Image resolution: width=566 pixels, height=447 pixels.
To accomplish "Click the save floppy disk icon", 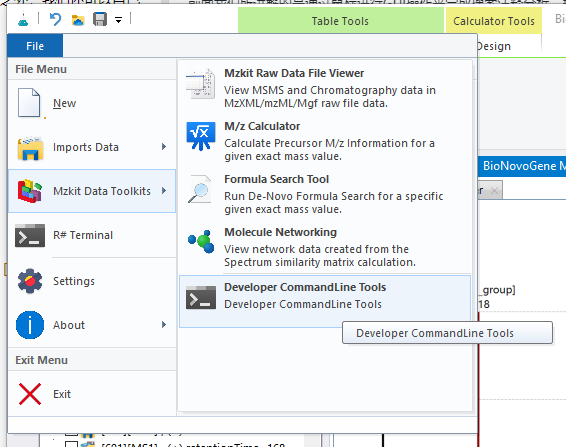I will pos(100,19).
